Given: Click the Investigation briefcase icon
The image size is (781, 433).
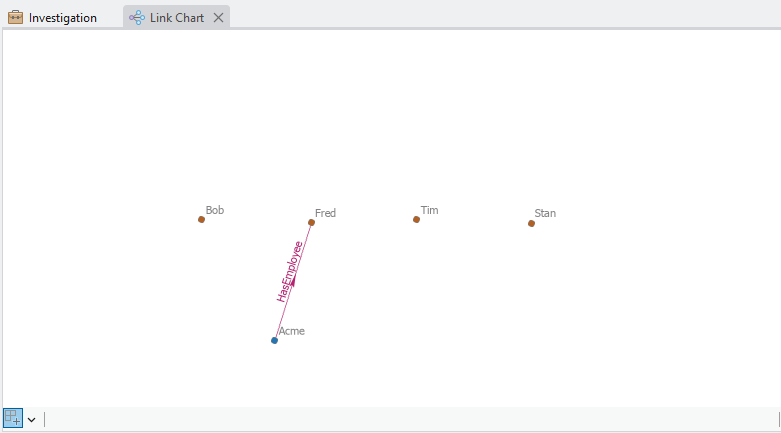Looking at the screenshot, I should (x=16, y=17).
